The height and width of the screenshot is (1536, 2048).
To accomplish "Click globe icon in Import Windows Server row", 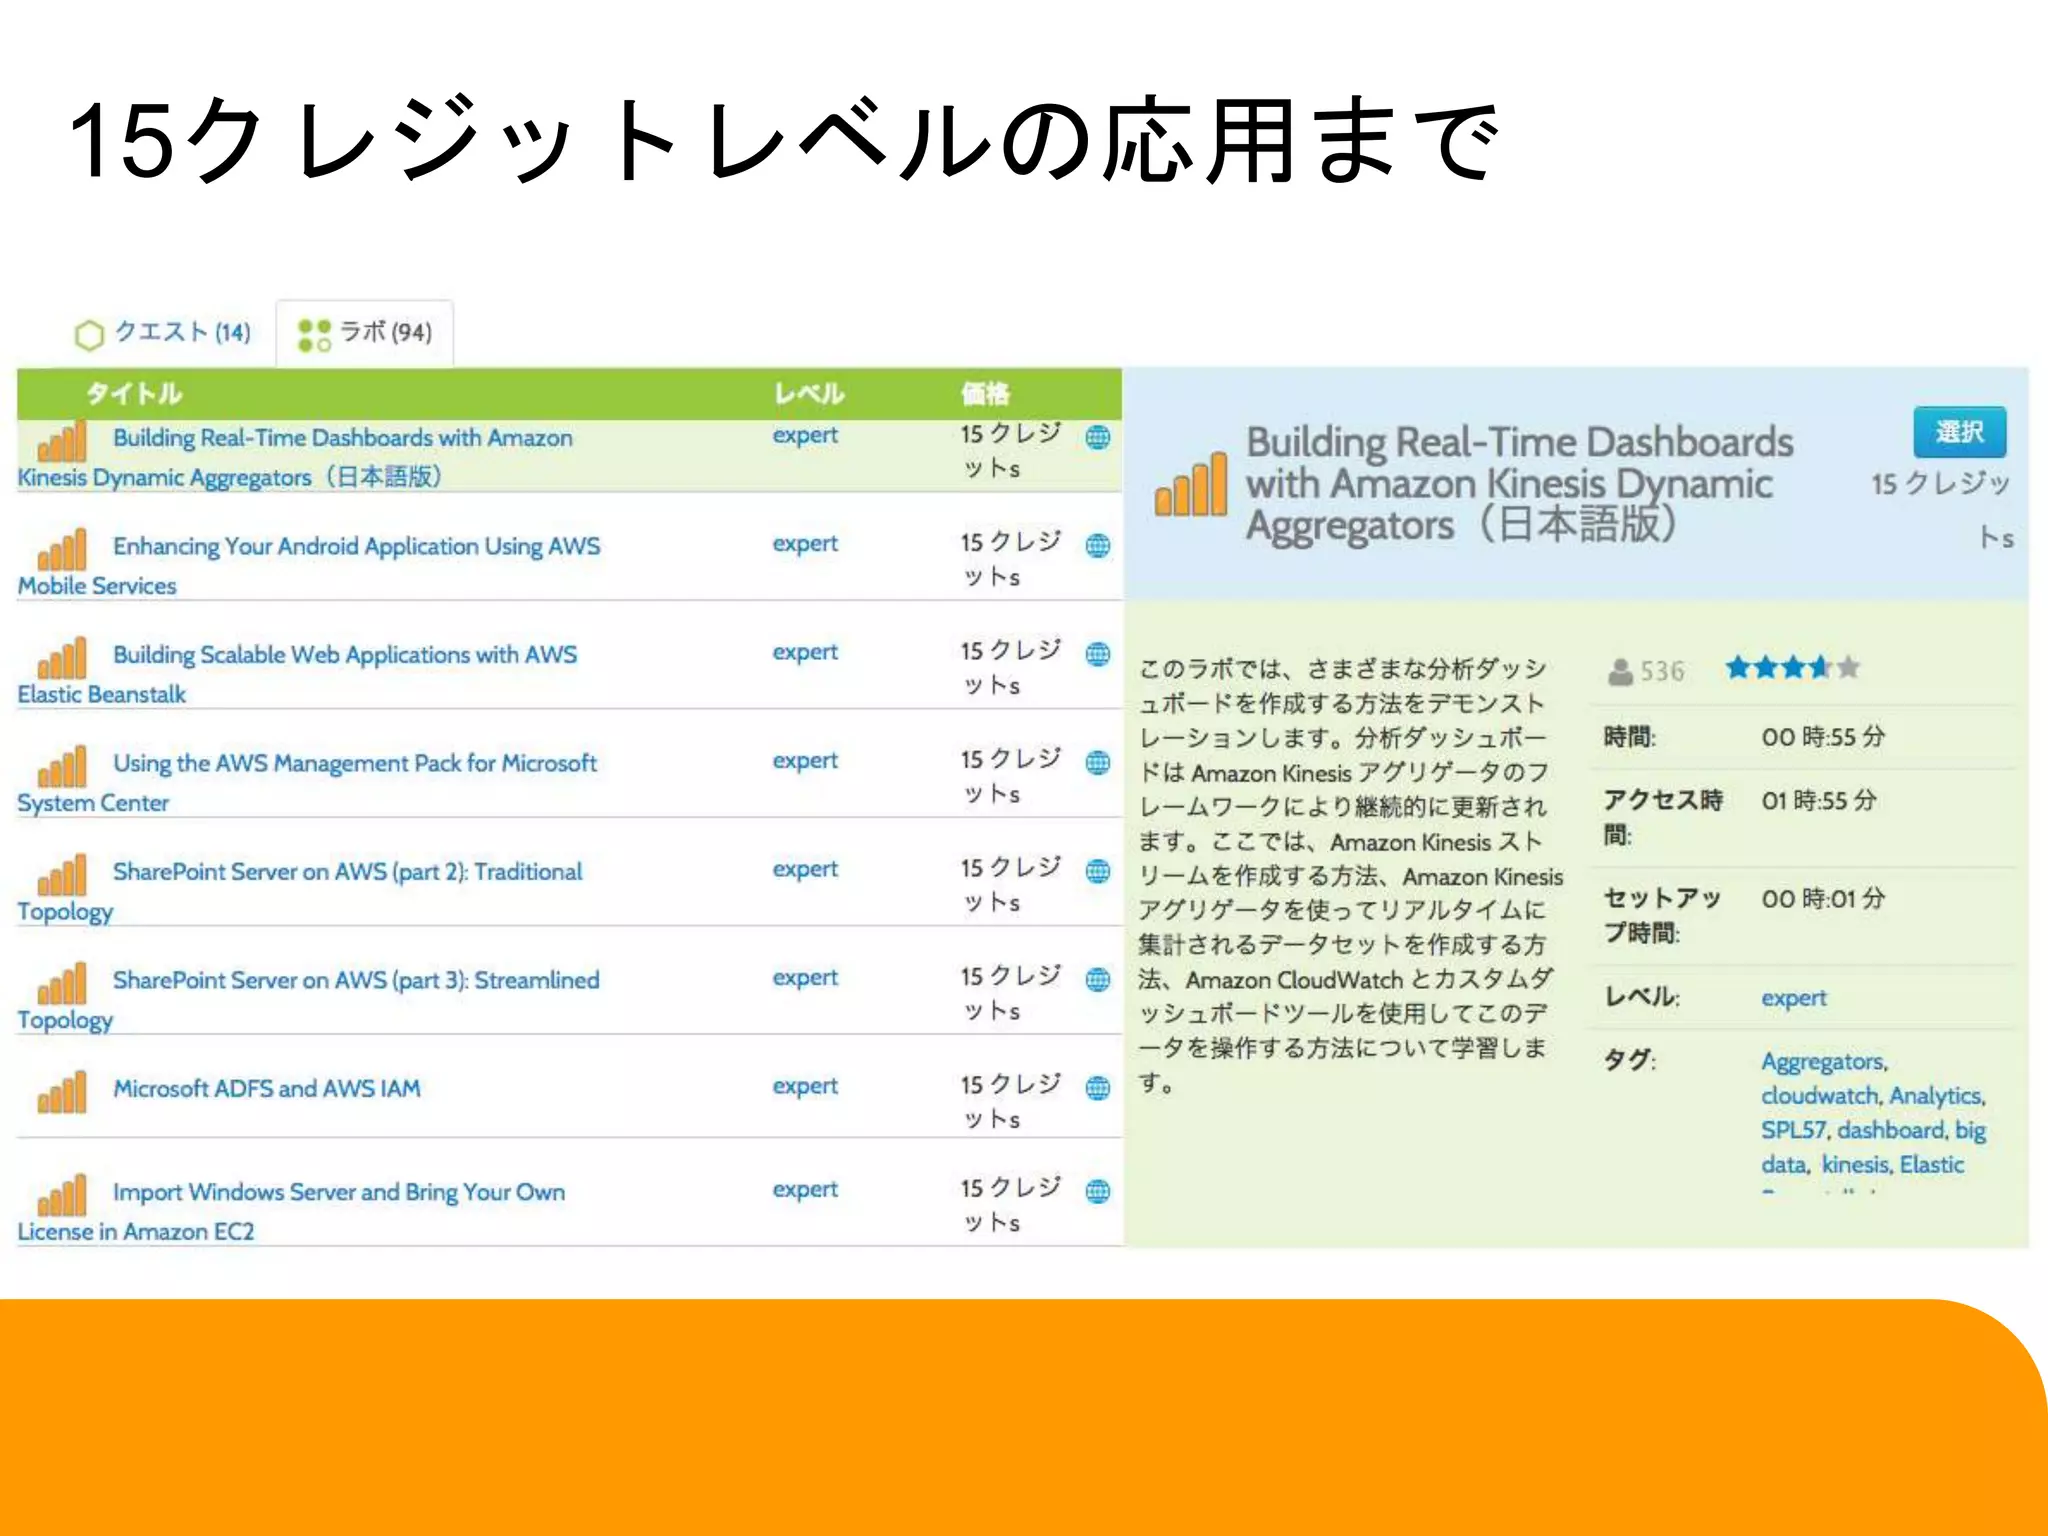I will tap(1098, 1191).
